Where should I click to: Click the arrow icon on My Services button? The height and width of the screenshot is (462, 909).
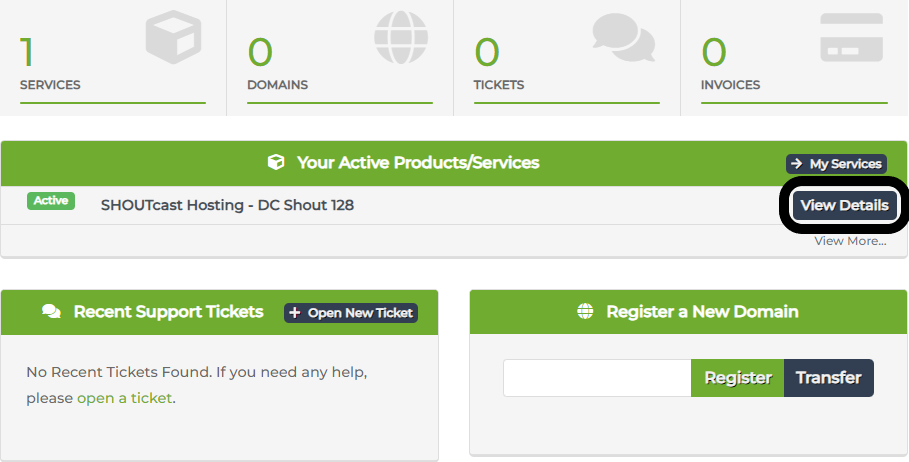(x=797, y=163)
